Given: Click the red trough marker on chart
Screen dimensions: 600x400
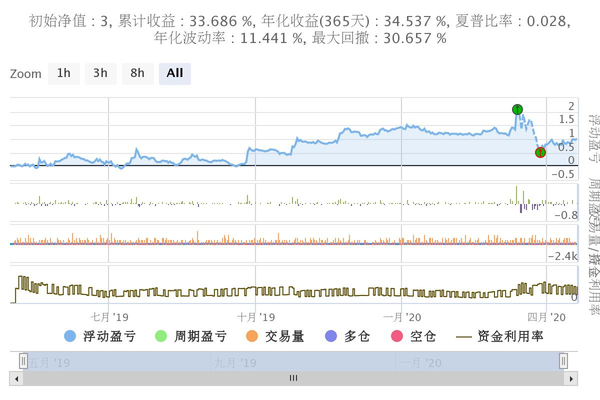Looking at the screenshot, I should (540, 152).
